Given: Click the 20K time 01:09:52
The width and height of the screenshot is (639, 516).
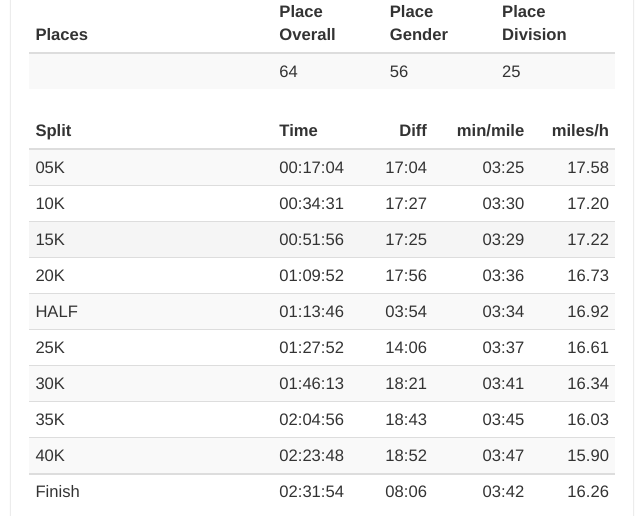Looking at the screenshot, I should point(311,276).
